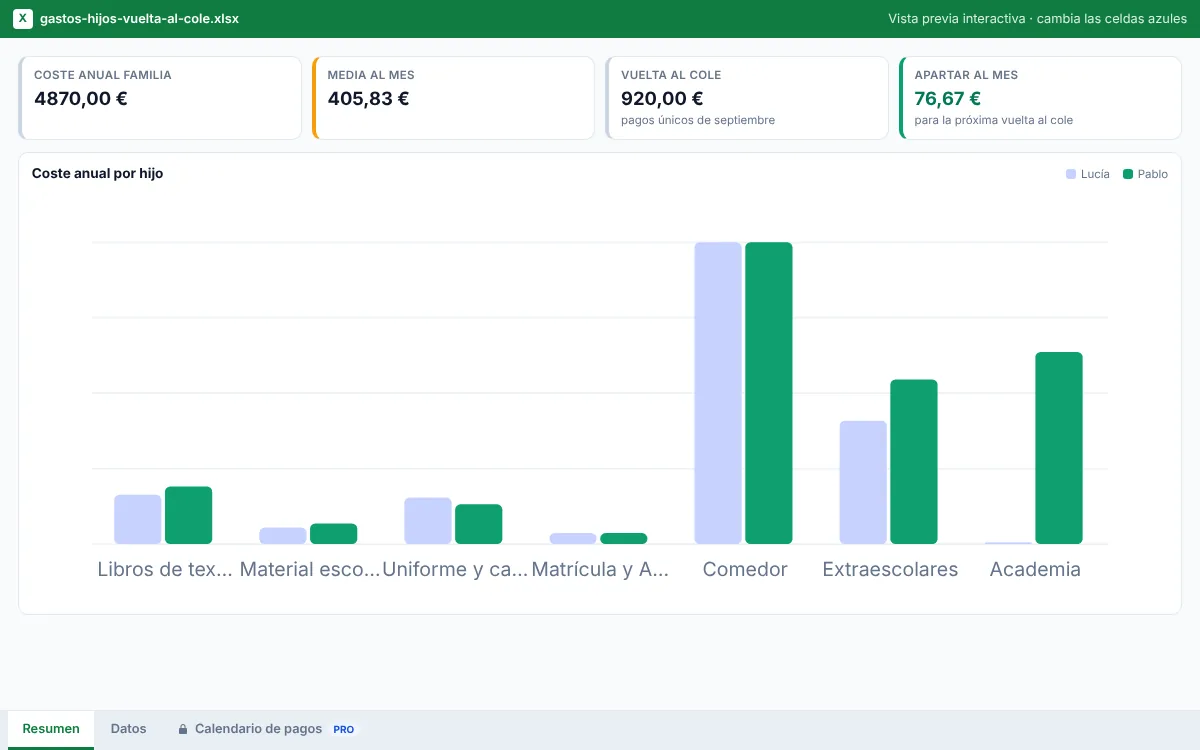Screen dimensions: 1200x750
Task: Select the 76,67 € monthly savings value
Action: [x=948, y=98]
